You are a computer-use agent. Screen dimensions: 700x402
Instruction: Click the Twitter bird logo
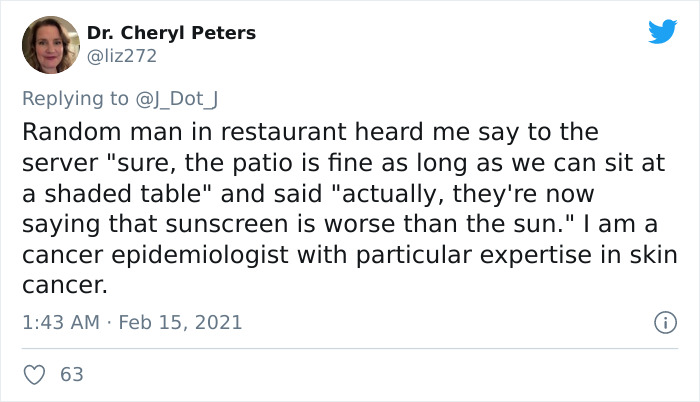click(662, 32)
